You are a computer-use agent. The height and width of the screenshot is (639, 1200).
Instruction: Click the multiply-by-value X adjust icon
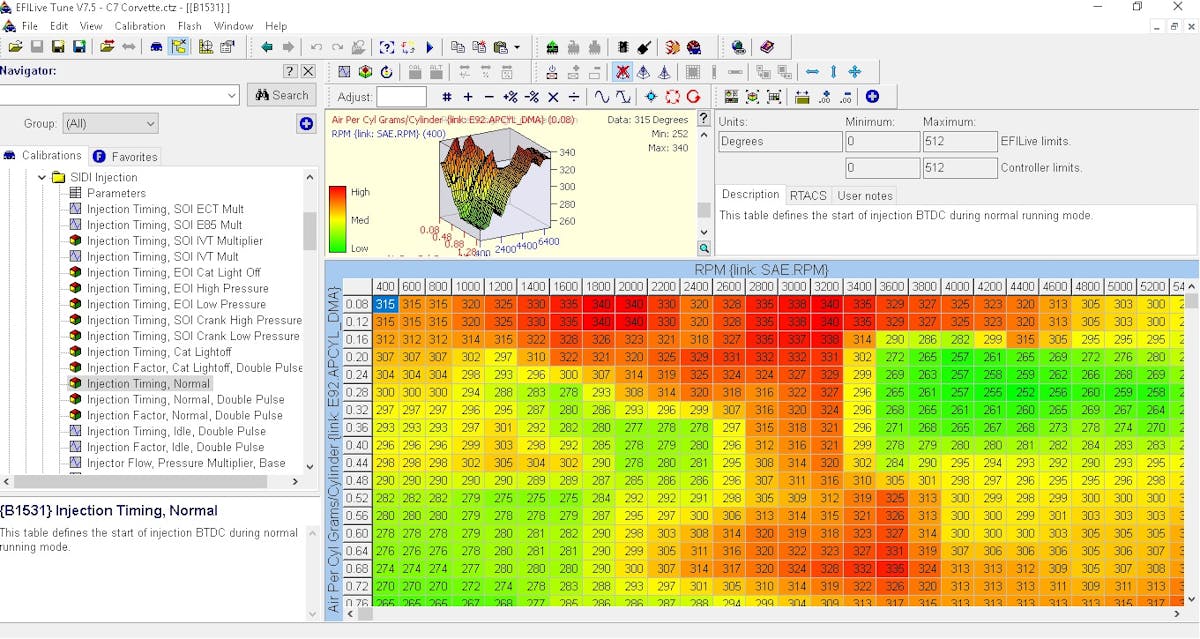tap(553, 97)
